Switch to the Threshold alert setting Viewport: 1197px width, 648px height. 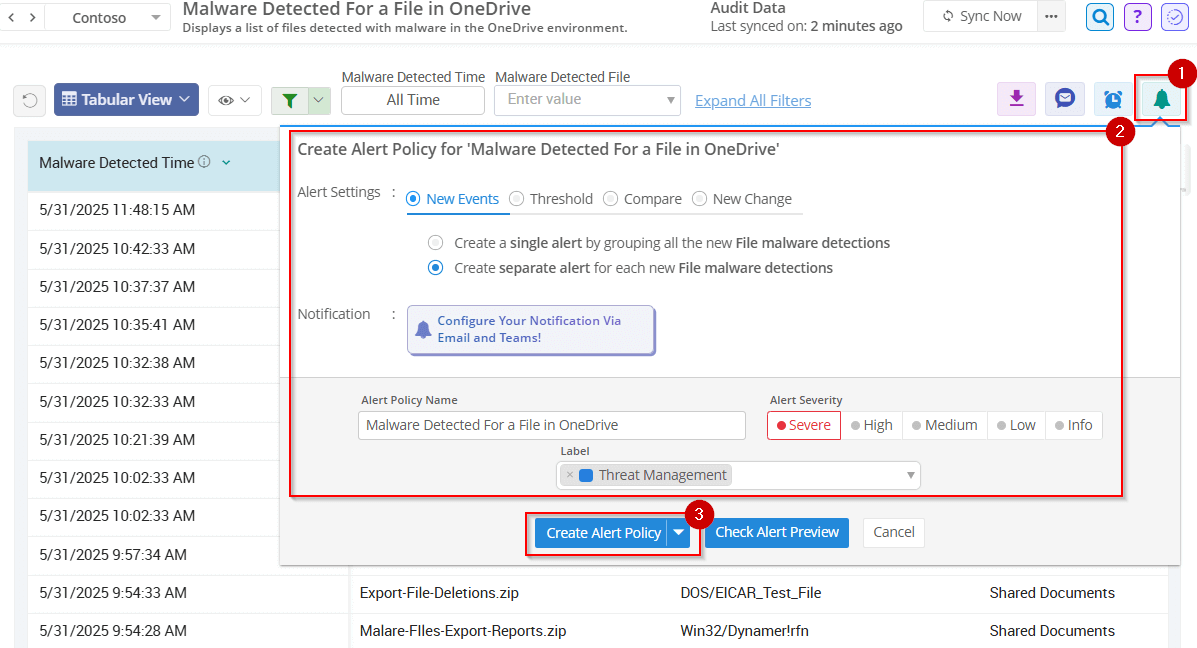tap(518, 198)
